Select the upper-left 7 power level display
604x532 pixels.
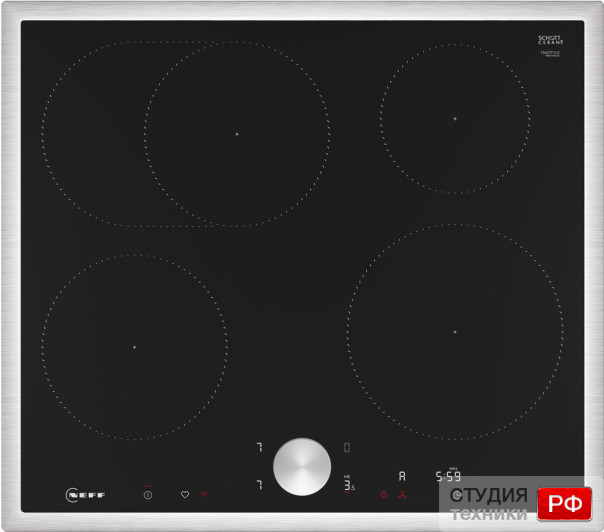[258, 448]
